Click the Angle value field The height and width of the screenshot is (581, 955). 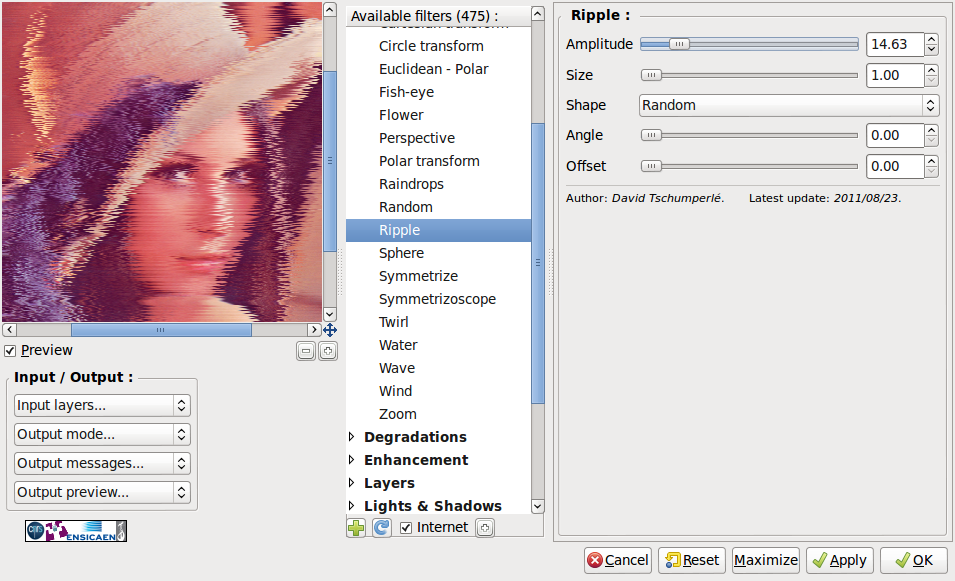[x=895, y=135]
